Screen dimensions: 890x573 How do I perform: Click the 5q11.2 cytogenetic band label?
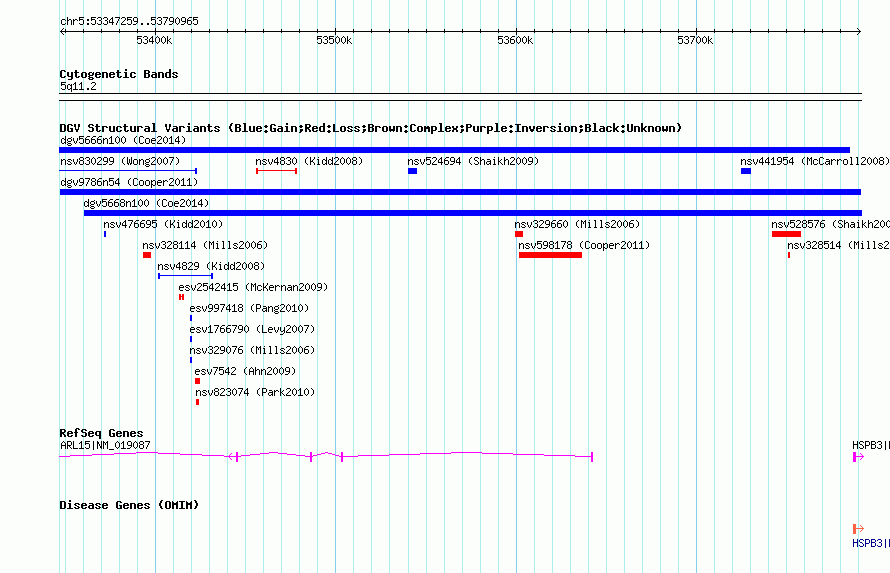pos(78,86)
